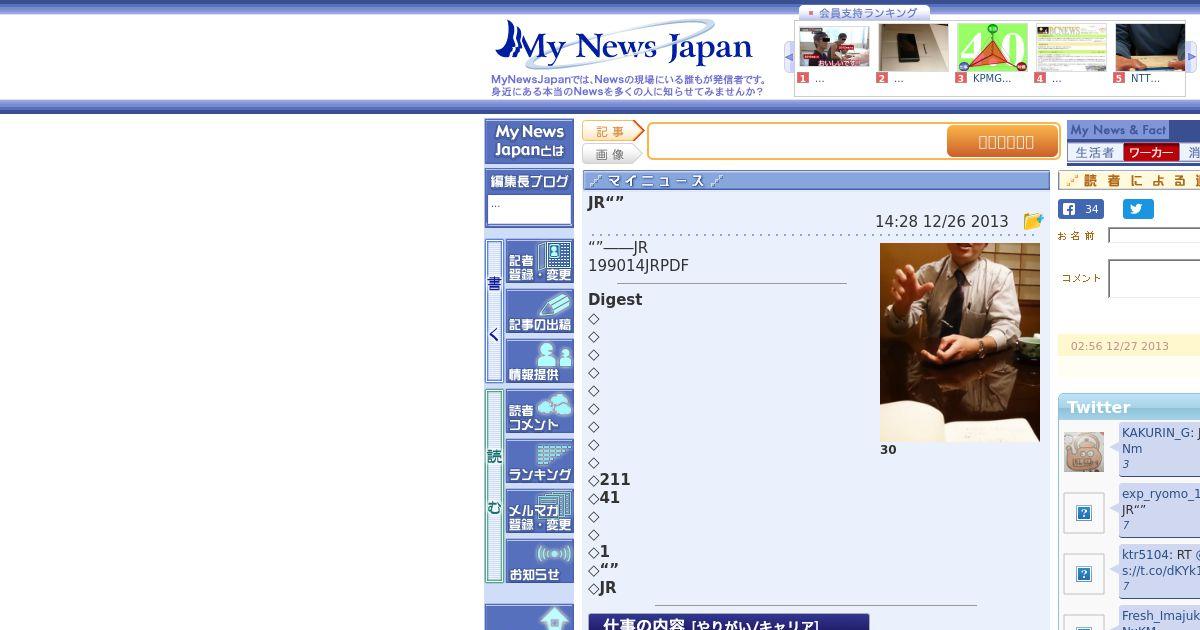Click the Twitter share button

[x=1138, y=209]
